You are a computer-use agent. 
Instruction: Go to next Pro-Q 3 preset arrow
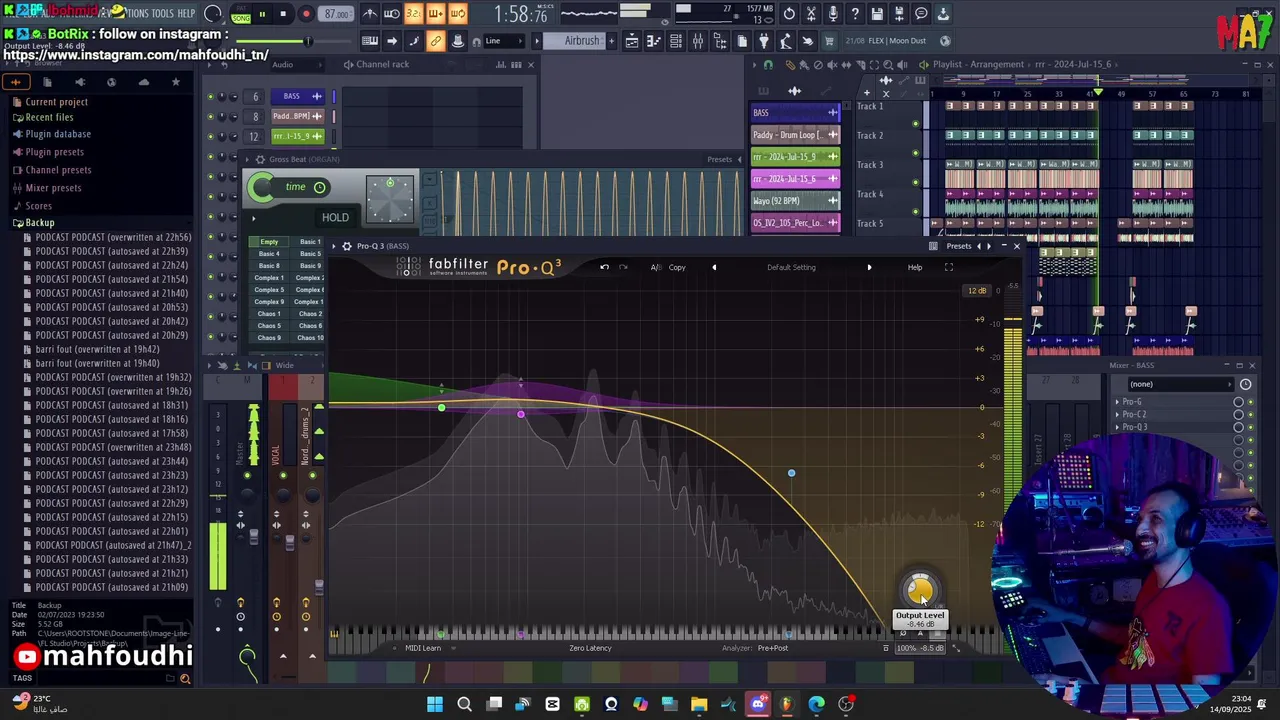(x=869, y=267)
